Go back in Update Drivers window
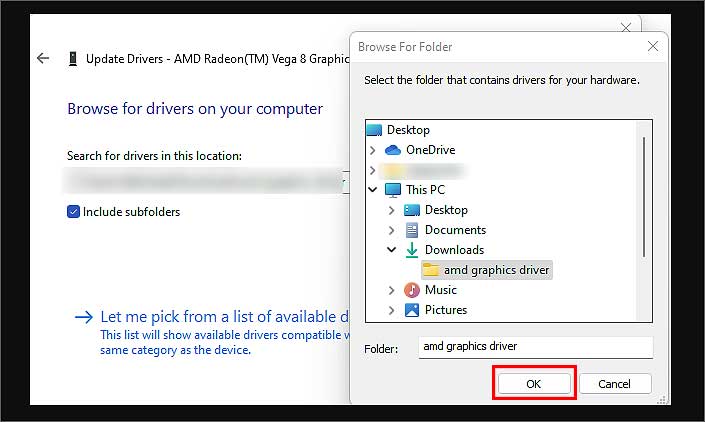 43,58
